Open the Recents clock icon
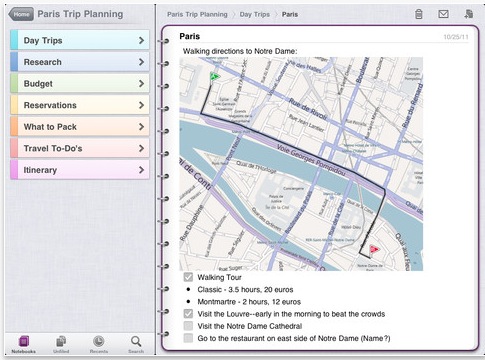This screenshot has width=485, height=360. 98,341
